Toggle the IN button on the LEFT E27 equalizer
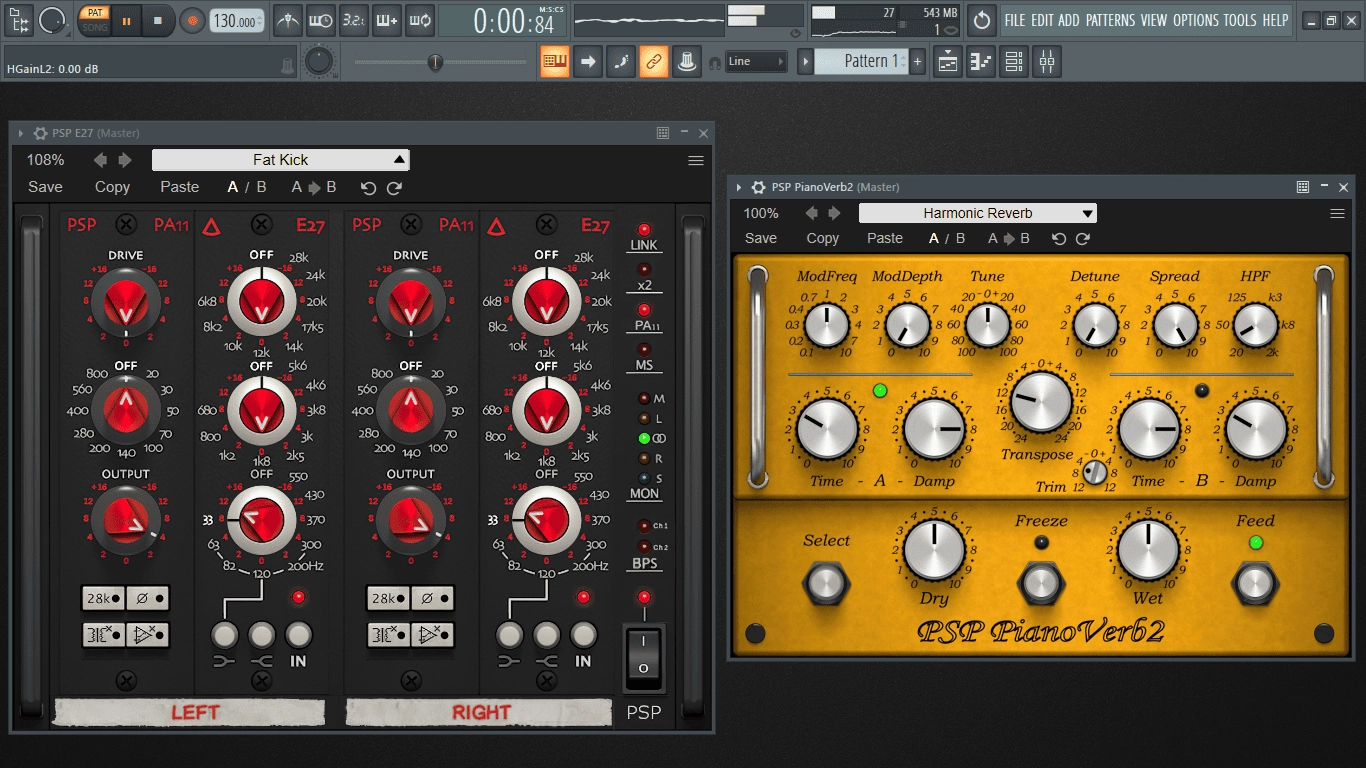The image size is (1366, 768). (x=298, y=634)
